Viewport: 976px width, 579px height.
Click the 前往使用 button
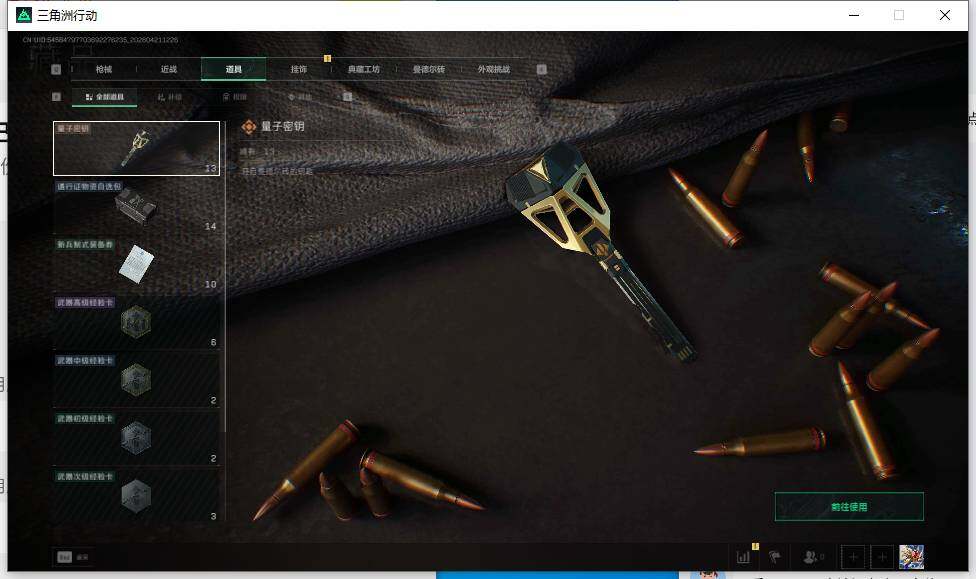click(849, 507)
